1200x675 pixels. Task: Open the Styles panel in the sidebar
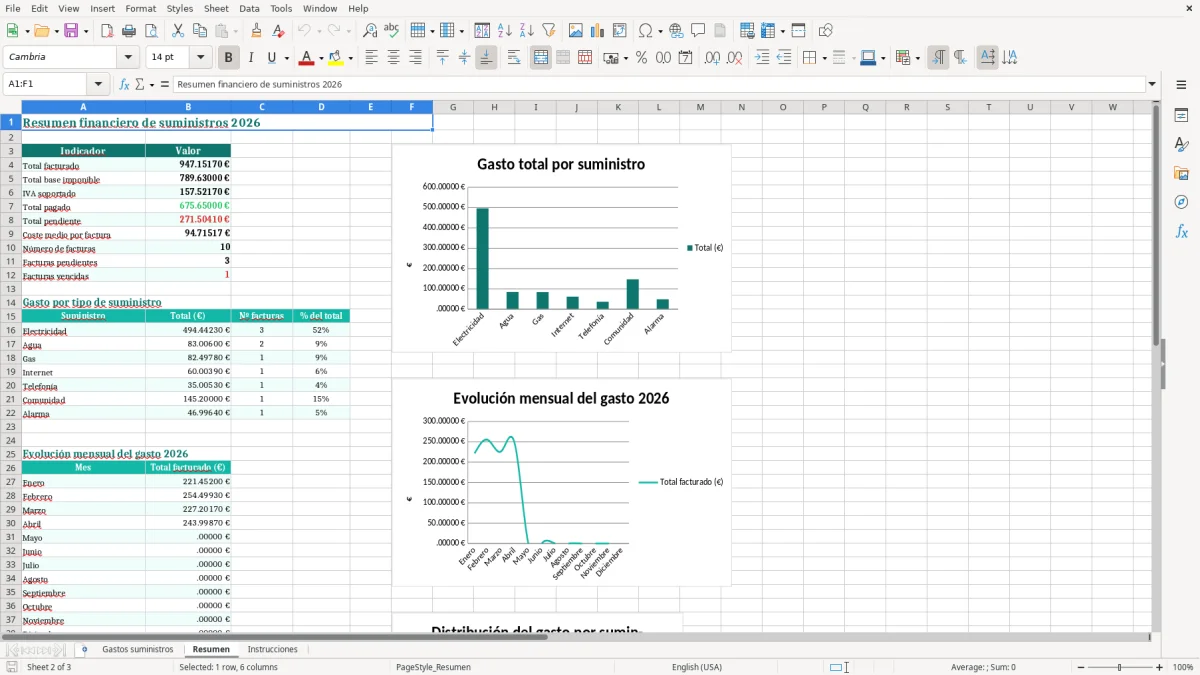(x=1181, y=145)
